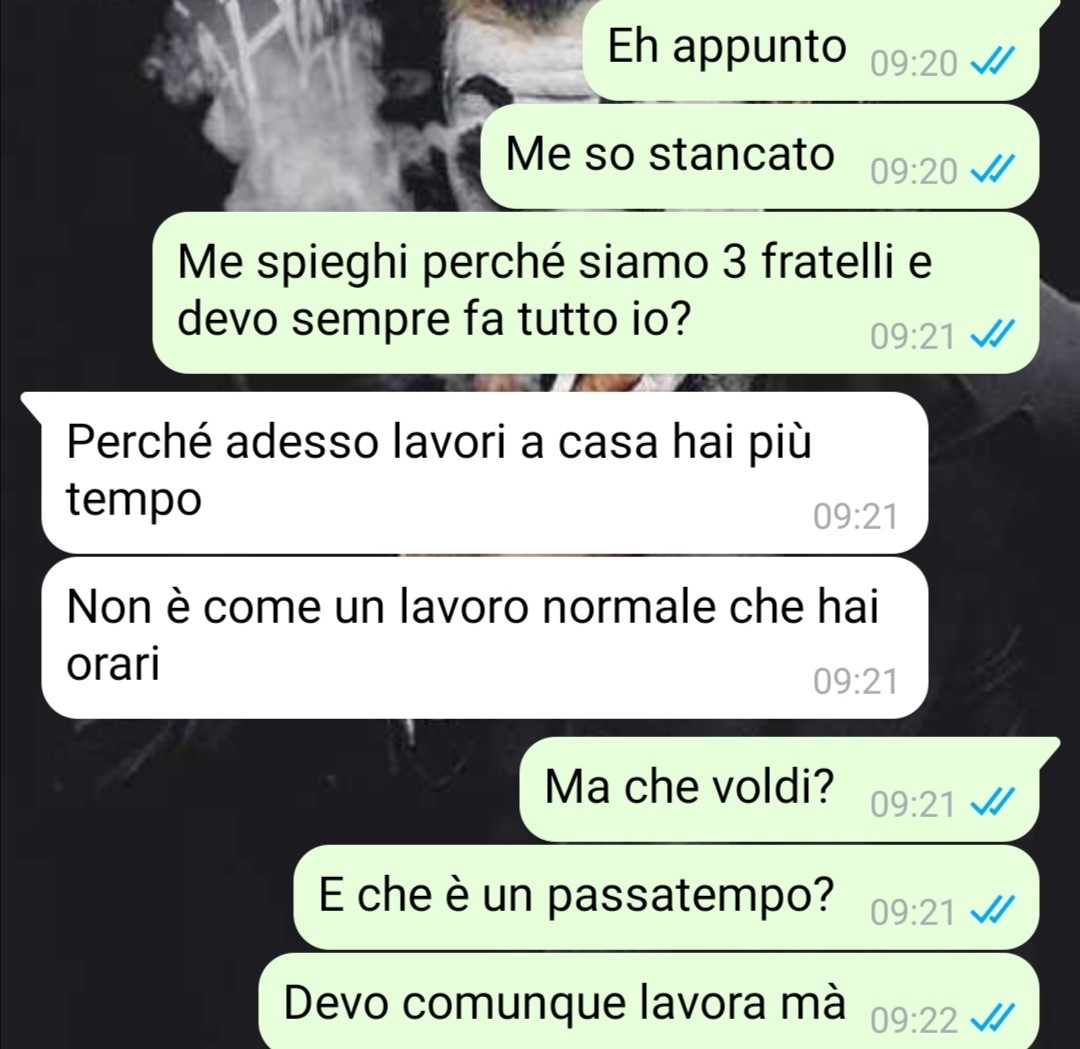Click the blue ticks next to 'Ma che voldi?'

[992, 804]
